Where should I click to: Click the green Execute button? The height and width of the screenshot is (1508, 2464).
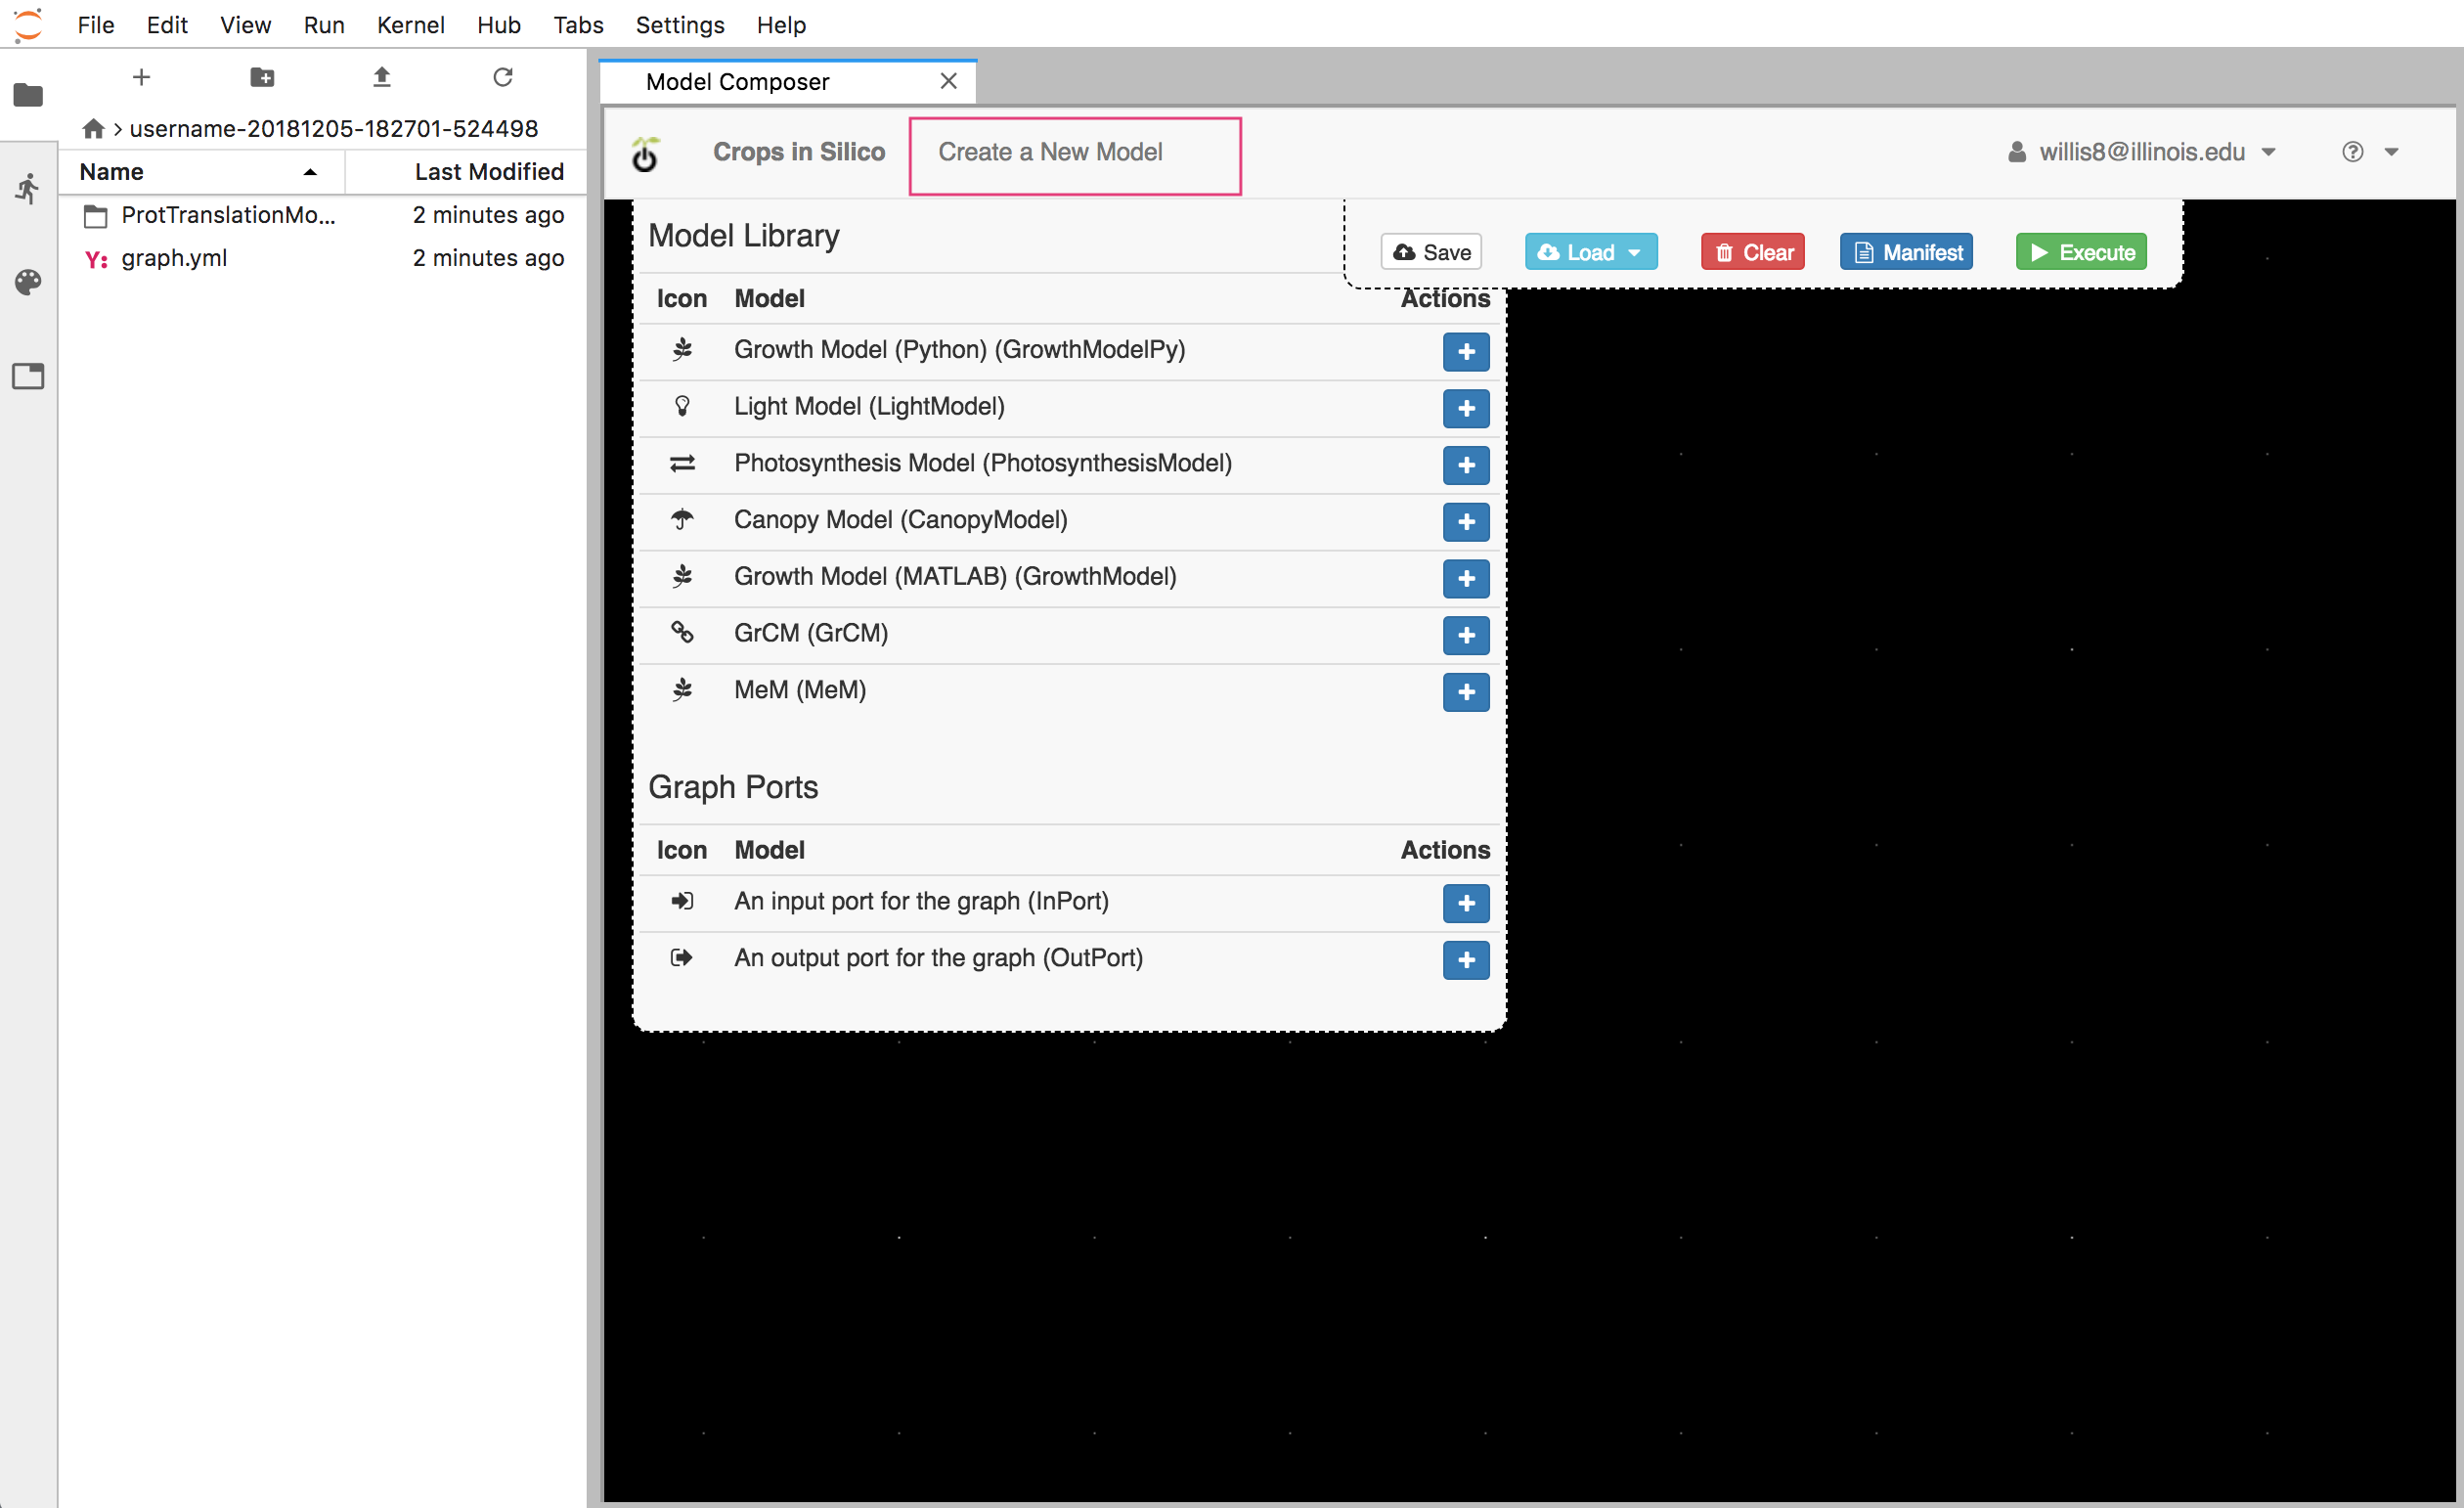[2081, 252]
